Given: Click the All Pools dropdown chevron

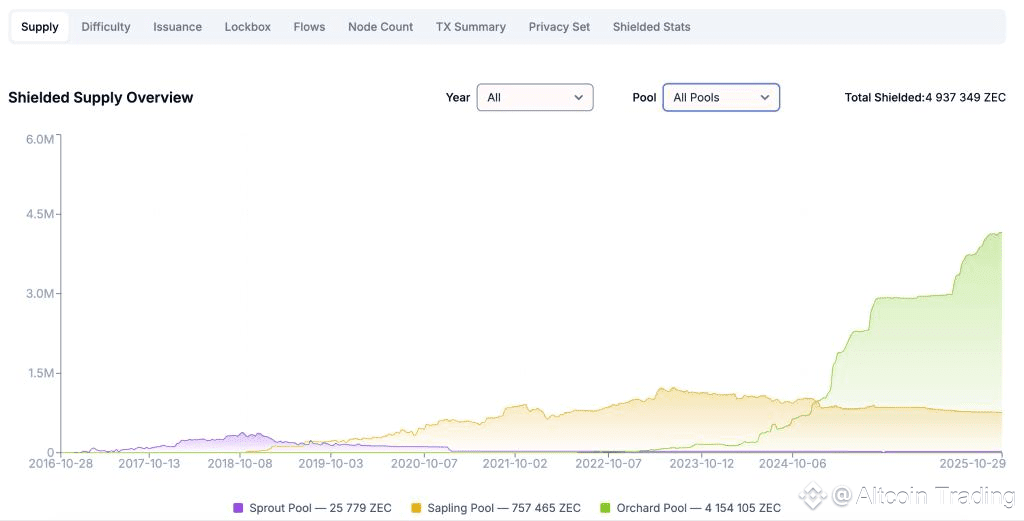Looking at the screenshot, I should point(765,97).
